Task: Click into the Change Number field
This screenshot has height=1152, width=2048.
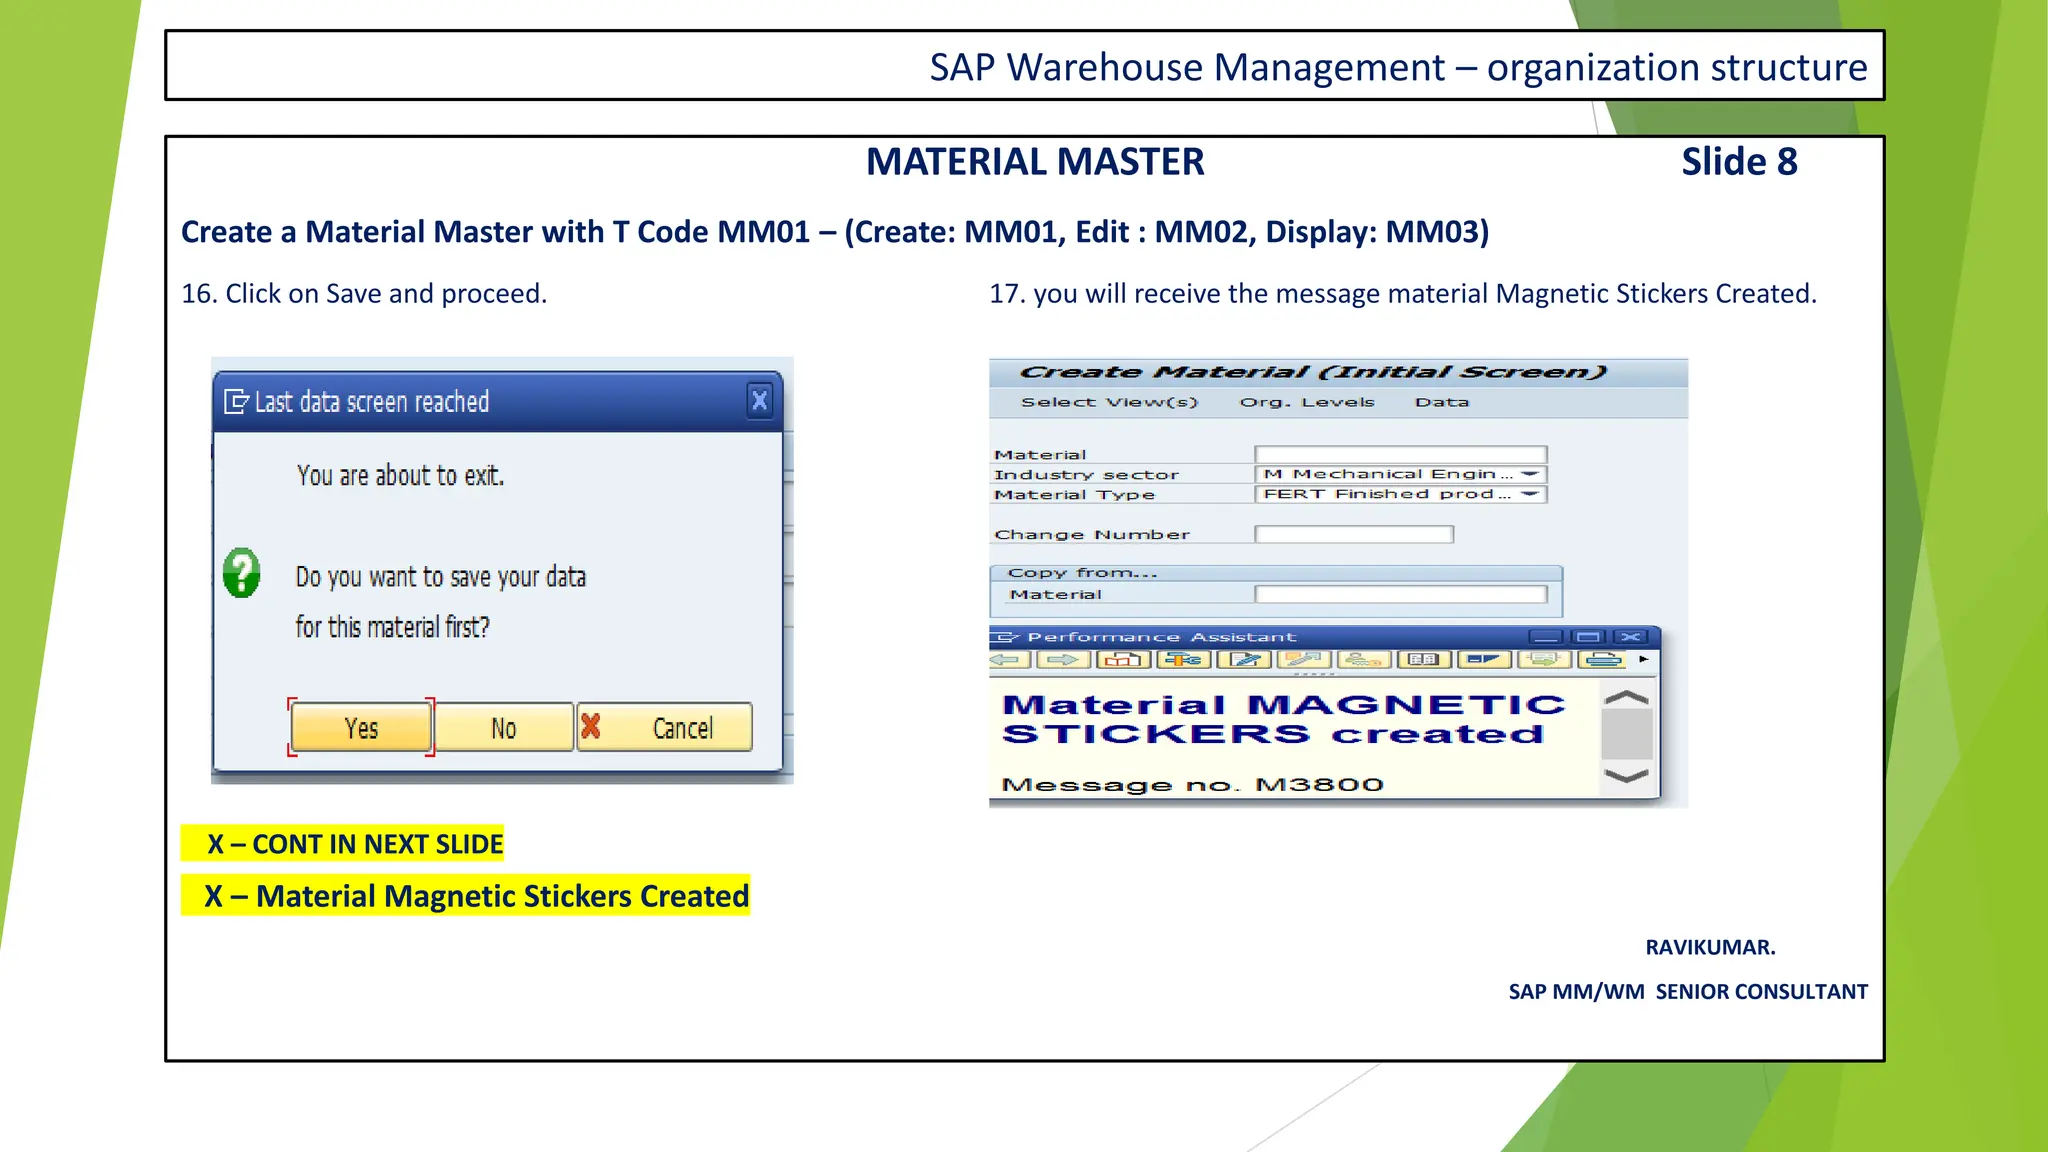Action: point(1354,534)
